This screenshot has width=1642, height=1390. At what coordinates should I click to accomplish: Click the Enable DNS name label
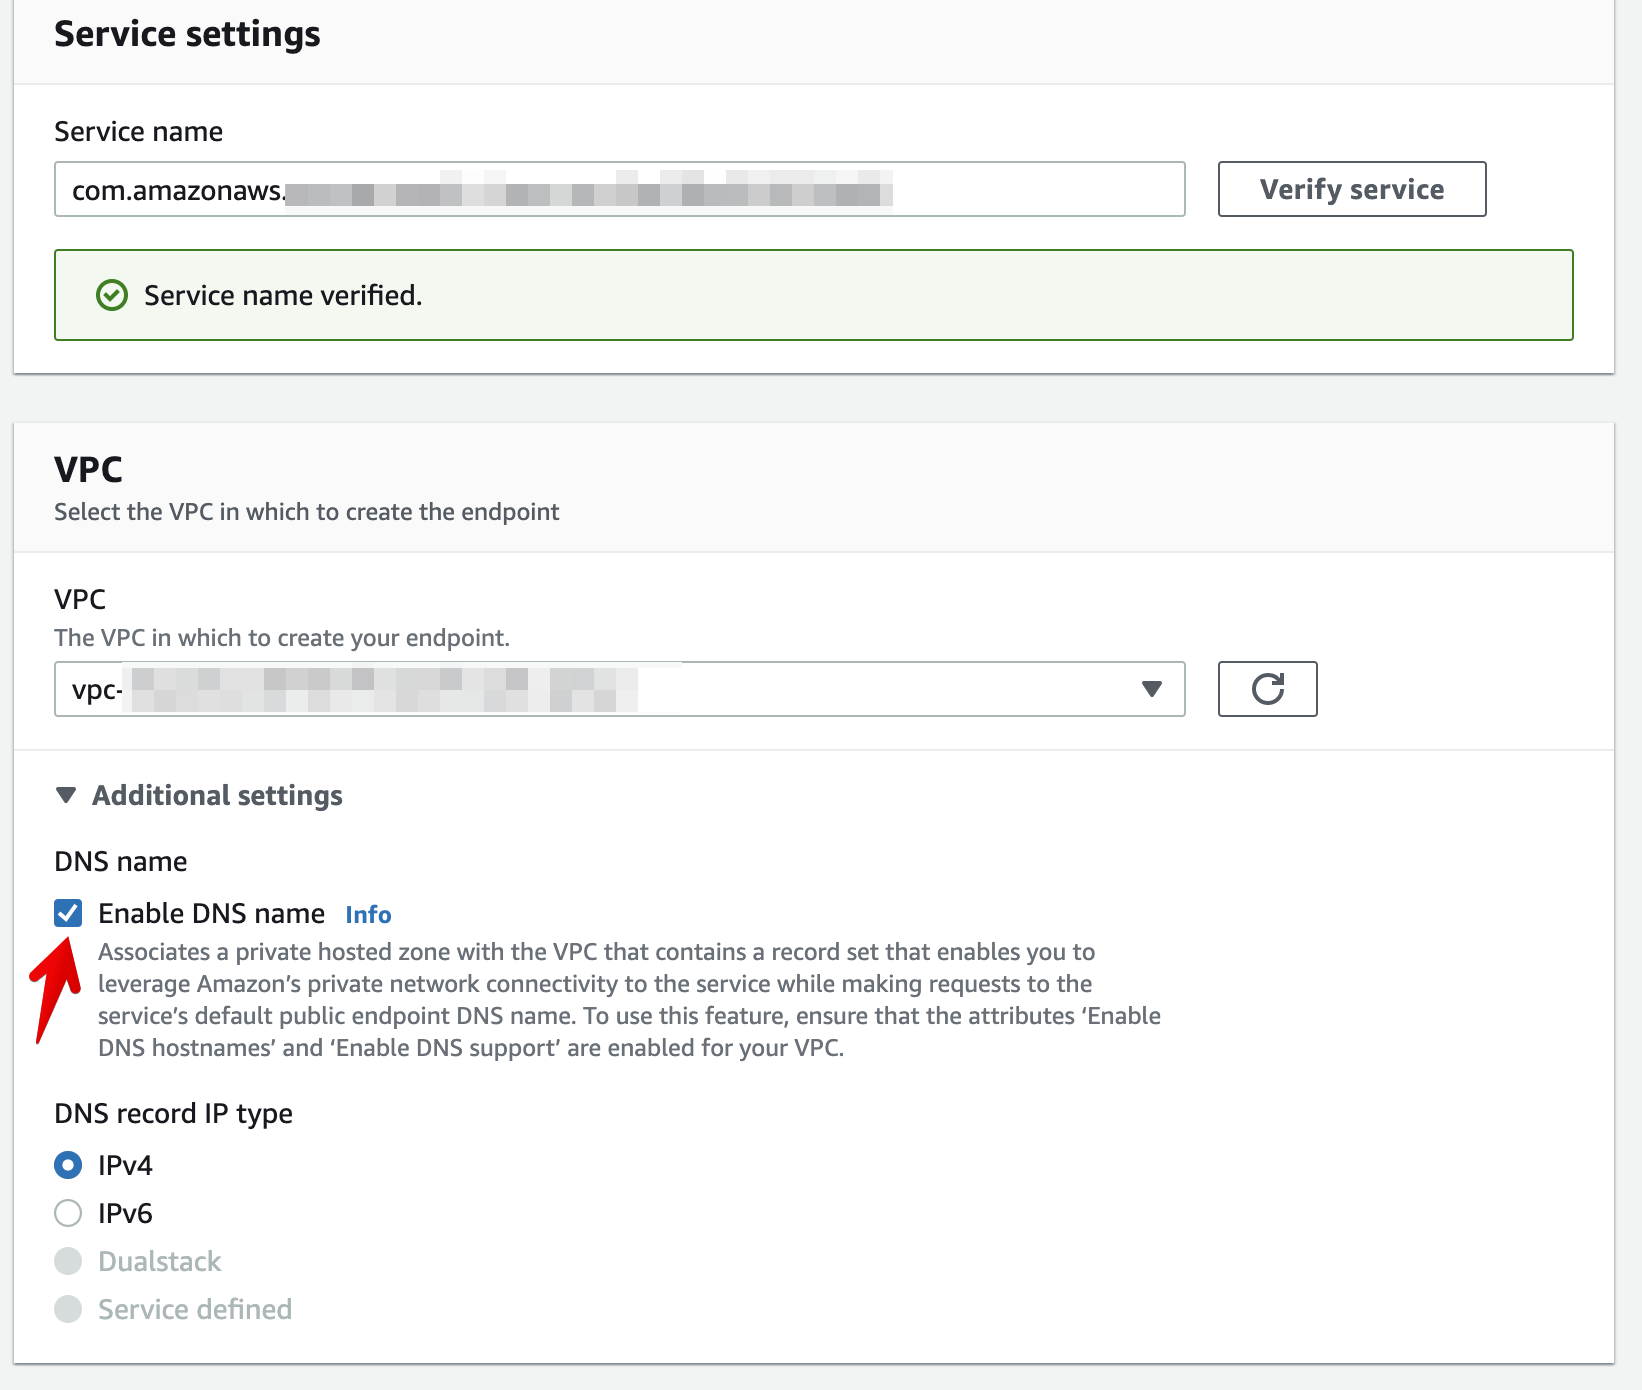211,913
